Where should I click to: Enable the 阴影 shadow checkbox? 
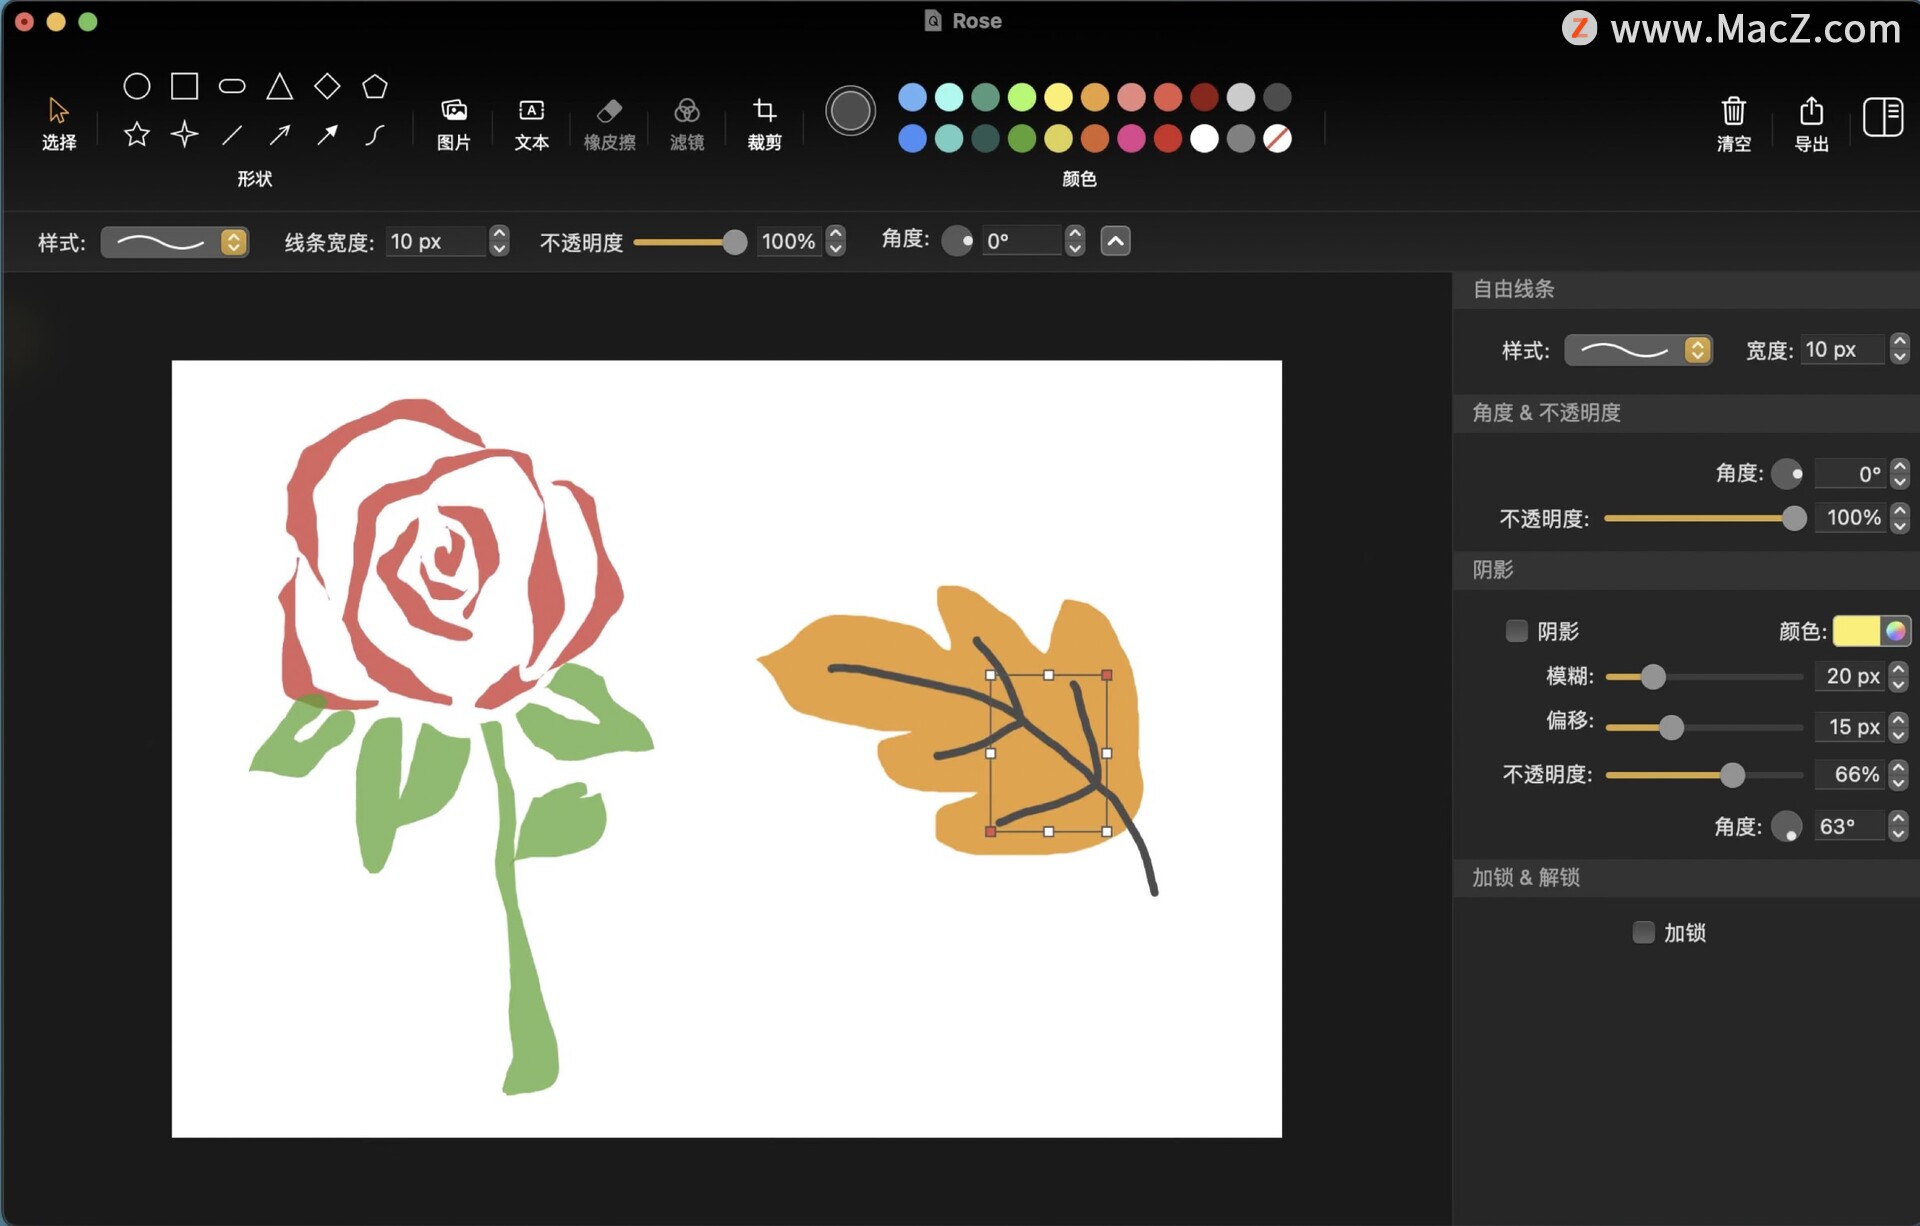pos(1517,631)
